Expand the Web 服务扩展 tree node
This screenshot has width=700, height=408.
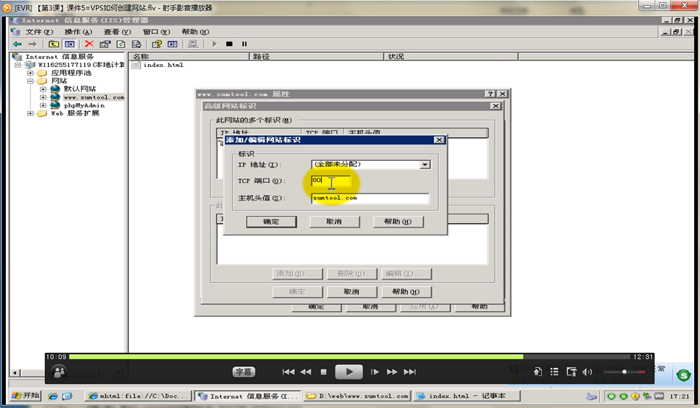pos(31,113)
